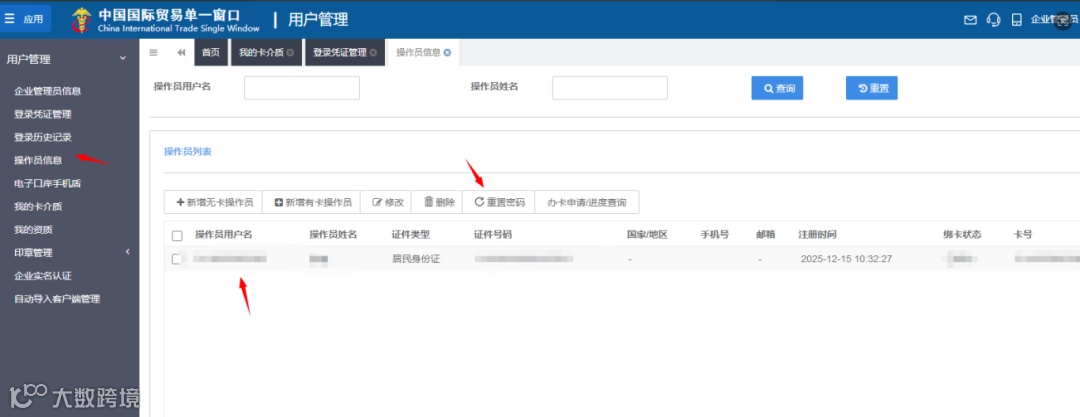Screen dimensions: 1080x417
Task: Click the 删除 delete button
Action: (x=438, y=202)
